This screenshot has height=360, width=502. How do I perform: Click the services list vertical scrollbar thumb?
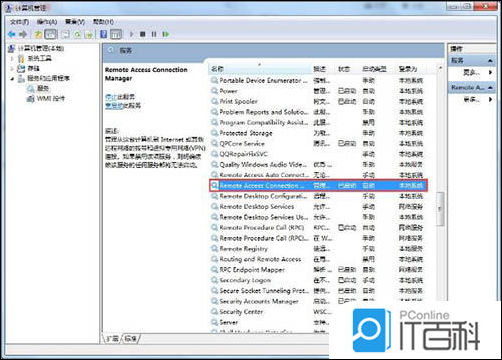pos(440,209)
